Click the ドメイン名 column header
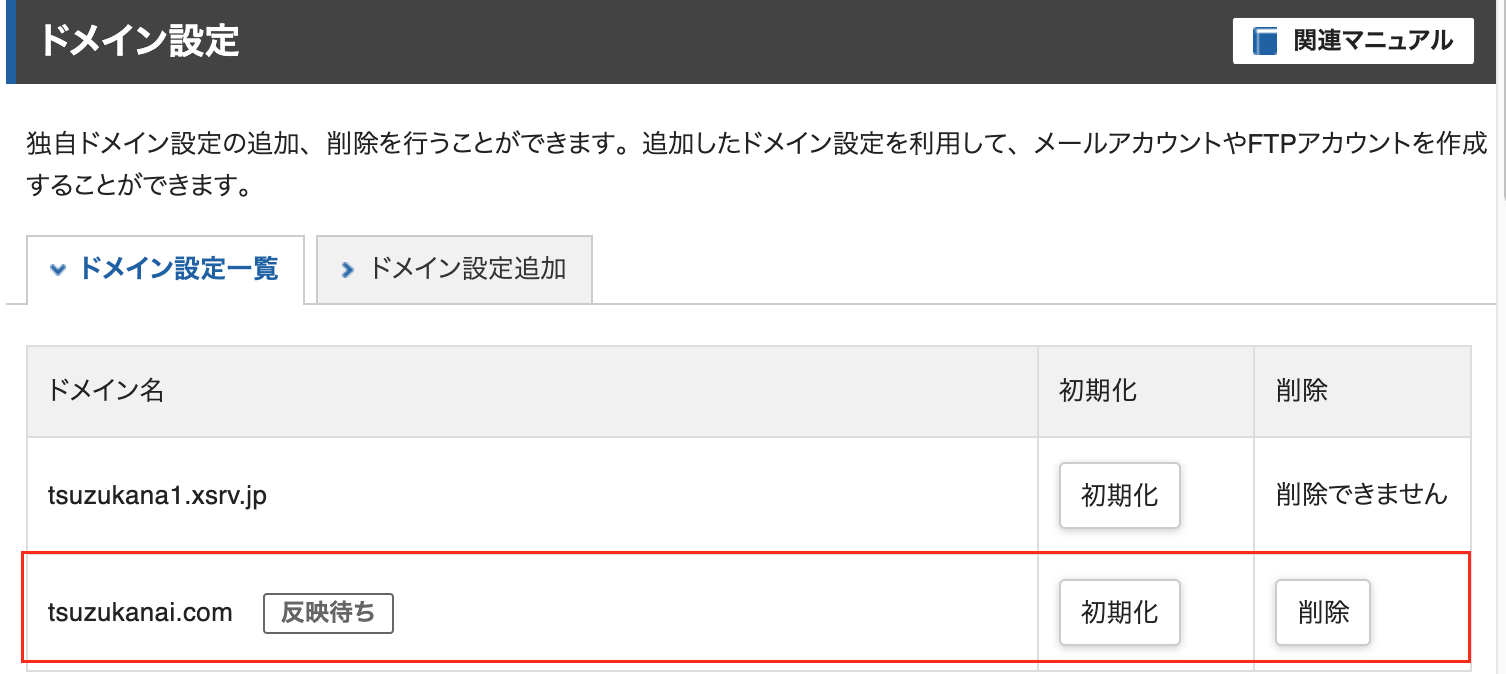1506x674 pixels. click(532, 391)
